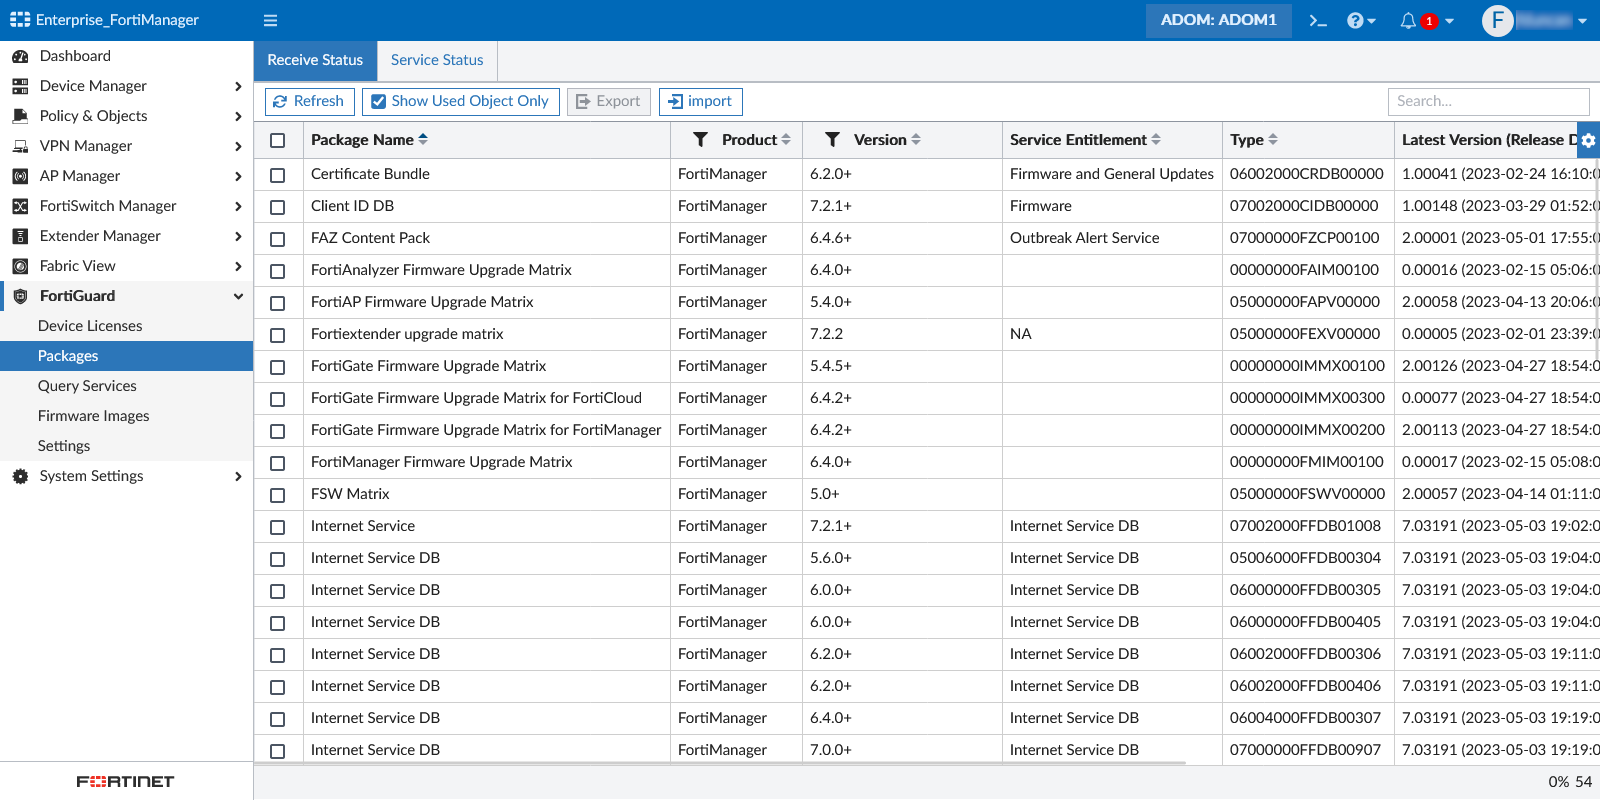1600x800 pixels.
Task: Open the CLI console icon
Action: click(x=1318, y=20)
